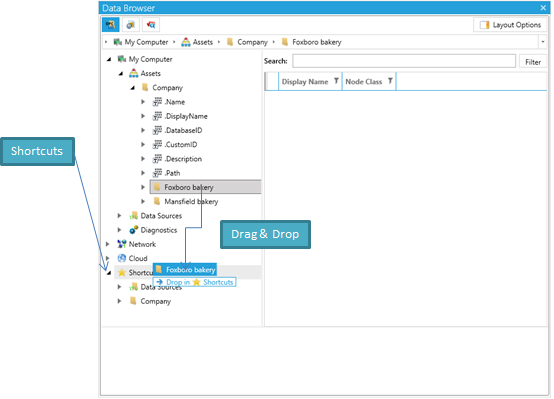Expand the Mansfield bakery tree node
This screenshot has height=399, width=554.
(143, 201)
